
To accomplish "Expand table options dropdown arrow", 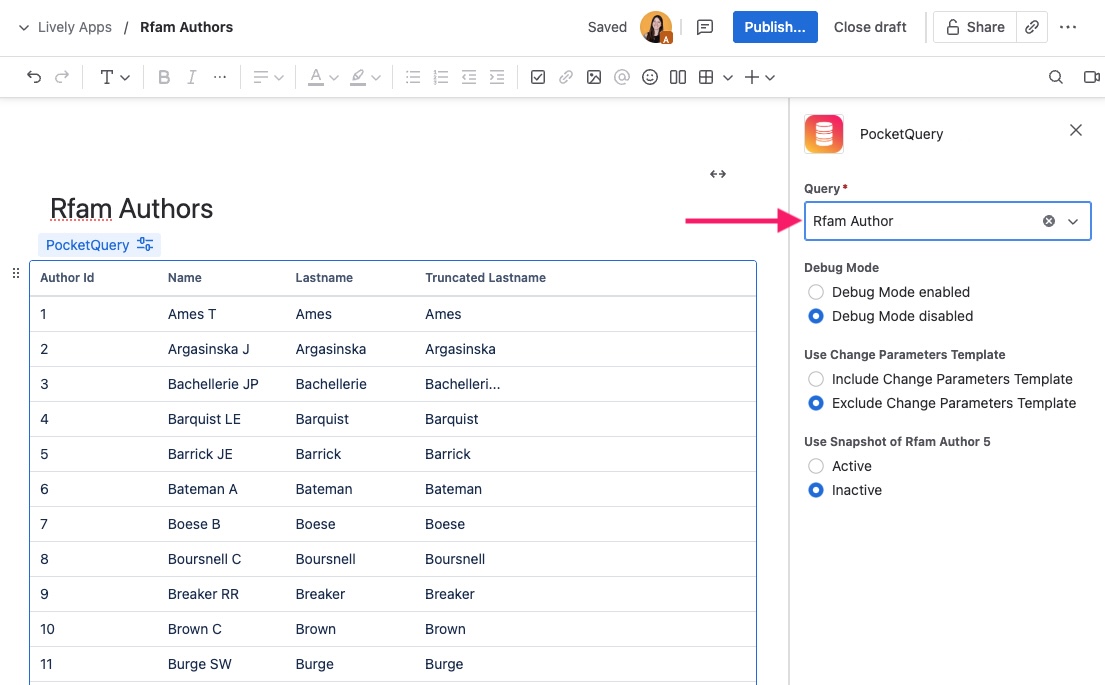I will pyautogui.click(x=727, y=78).
